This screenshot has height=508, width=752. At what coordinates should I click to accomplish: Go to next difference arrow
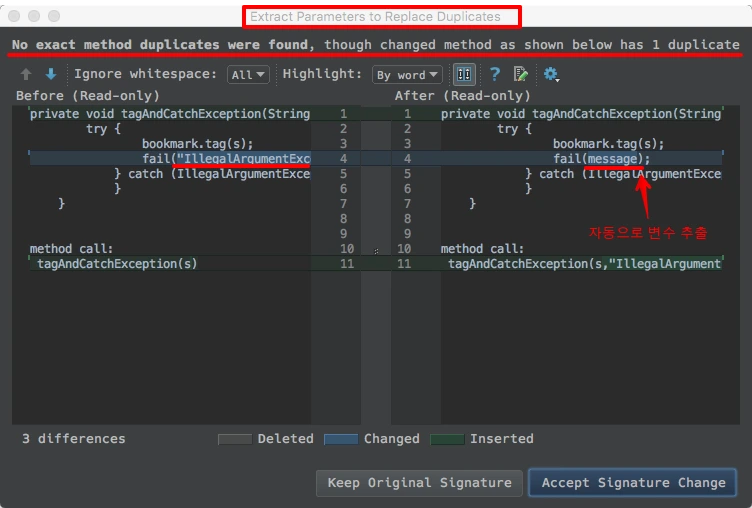(x=51, y=74)
